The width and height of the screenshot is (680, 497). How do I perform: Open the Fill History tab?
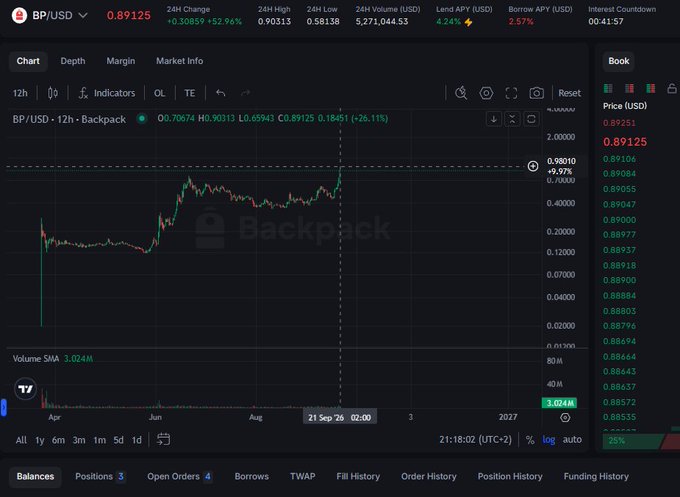tap(358, 477)
